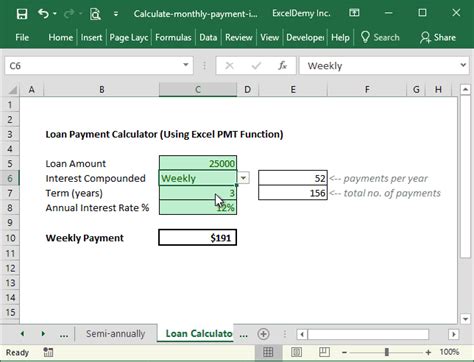The width and height of the screenshot is (474, 362).
Task: Click the Save icon in the quick access toolbar
Action: (x=22, y=14)
